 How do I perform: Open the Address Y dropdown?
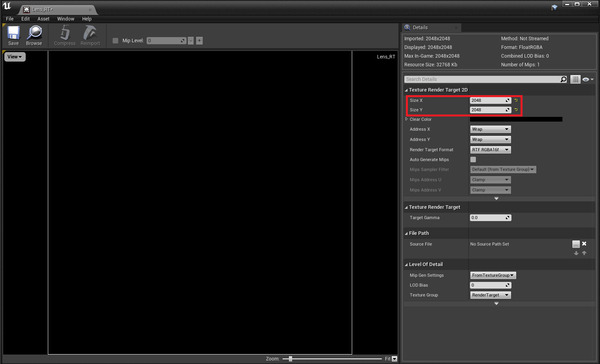click(x=490, y=140)
